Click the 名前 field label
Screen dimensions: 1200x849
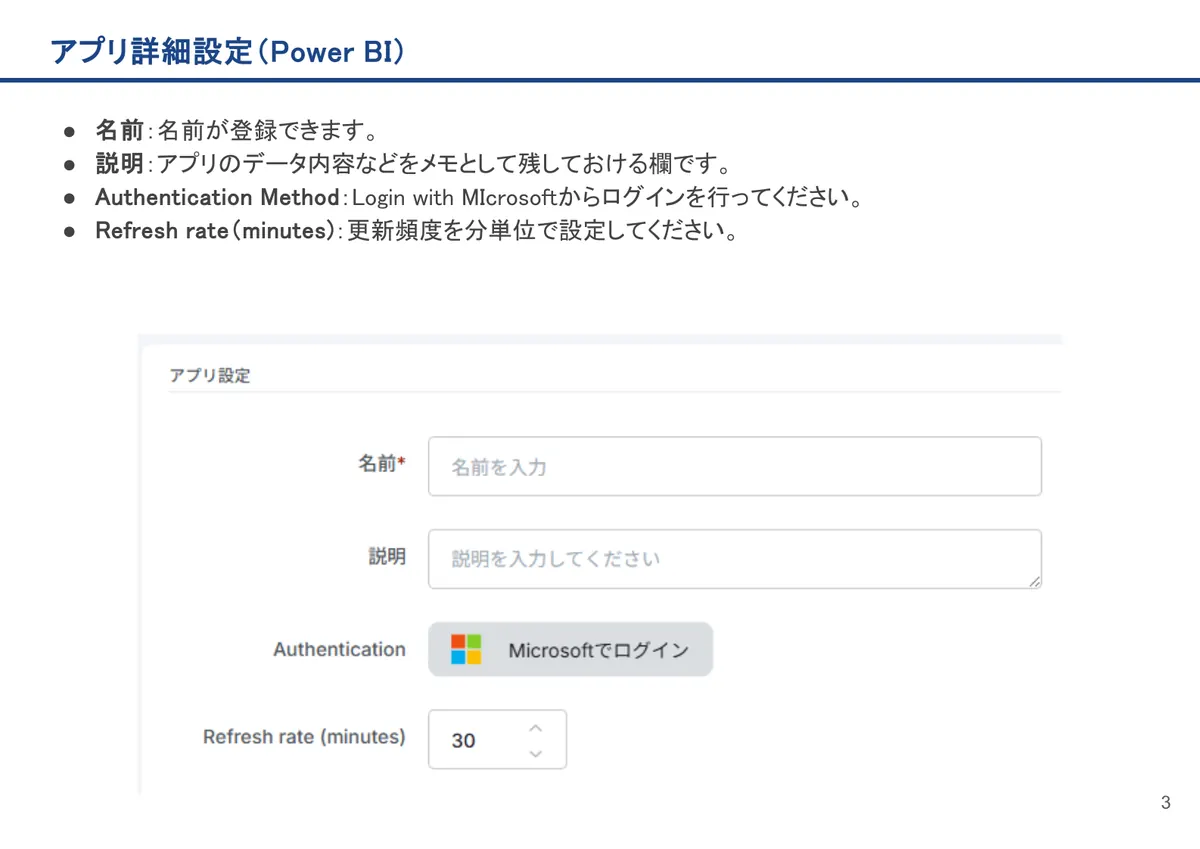(382, 464)
